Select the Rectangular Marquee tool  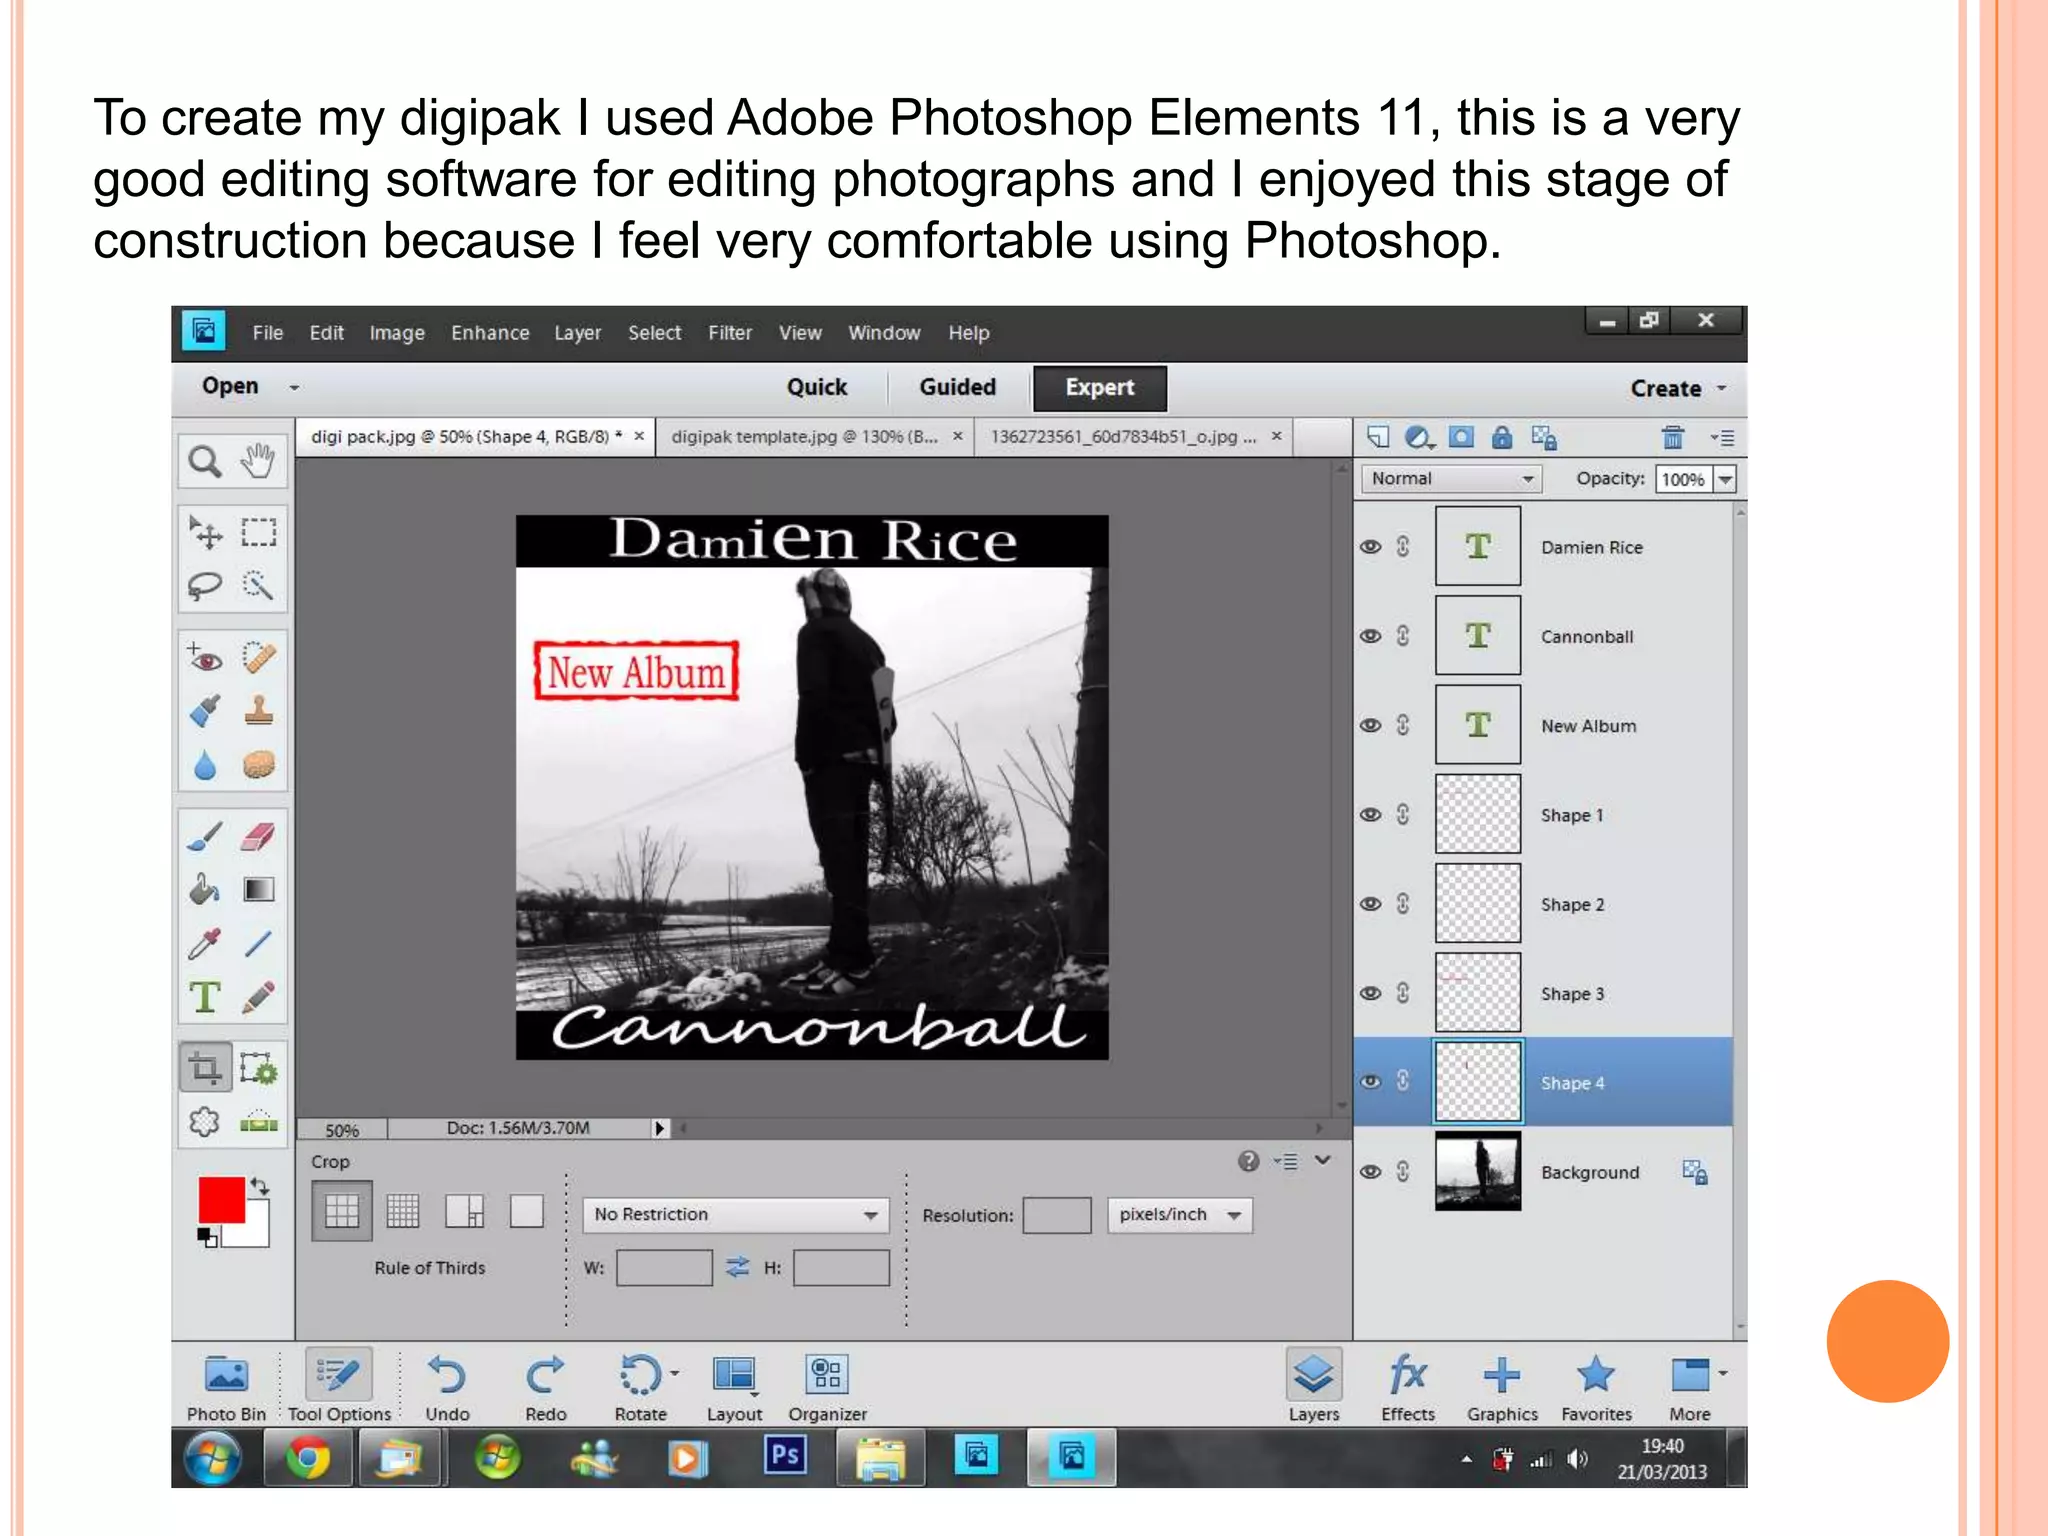point(259,532)
